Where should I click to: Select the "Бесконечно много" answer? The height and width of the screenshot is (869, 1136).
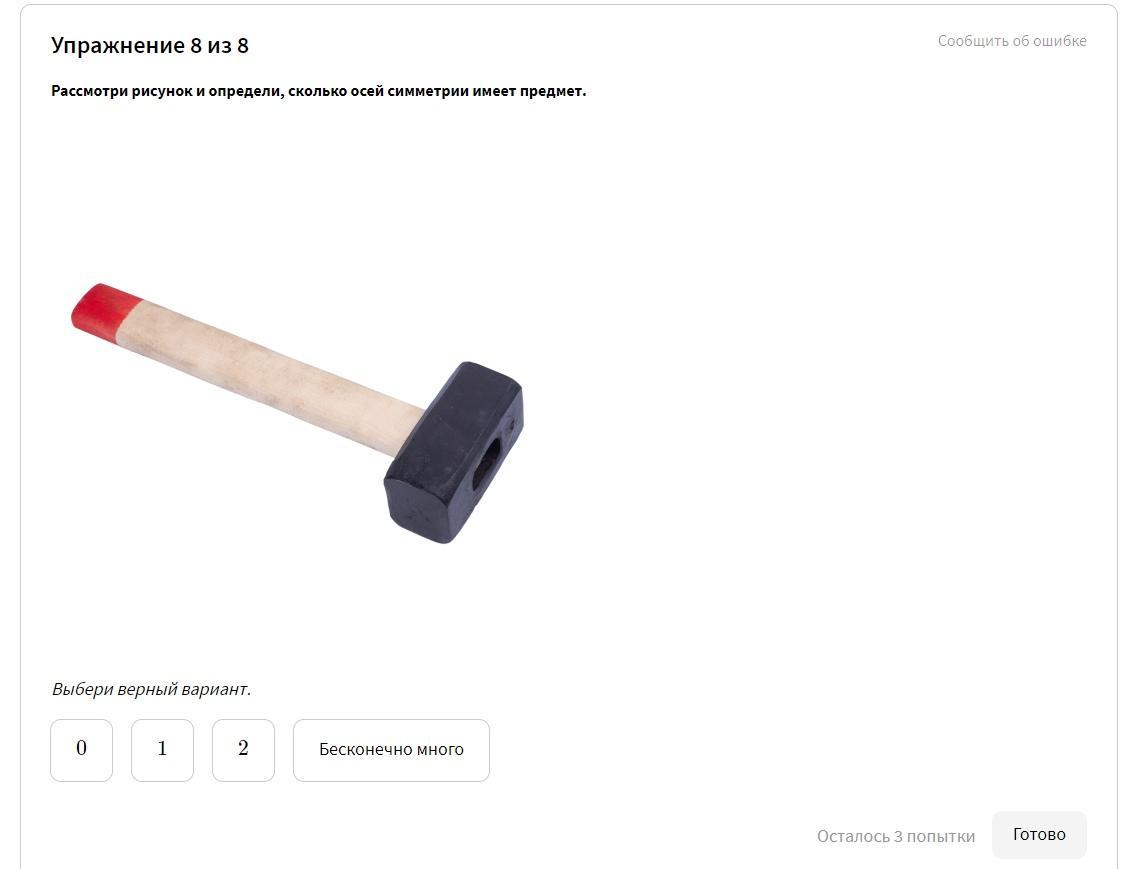(391, 750)
